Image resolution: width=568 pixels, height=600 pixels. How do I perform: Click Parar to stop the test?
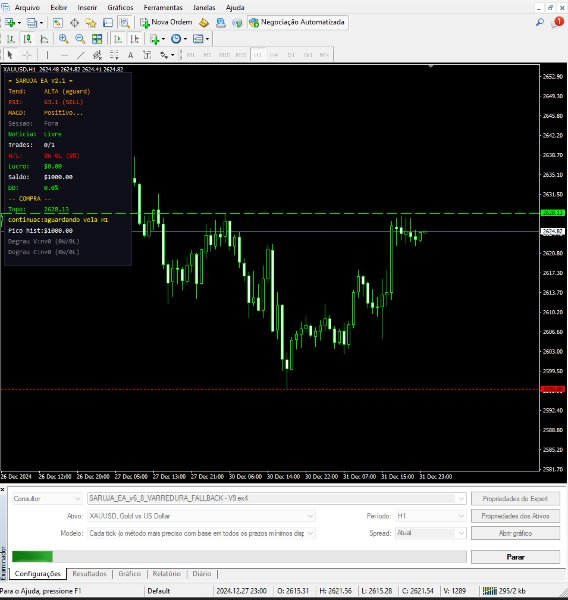pyautogui.click(x=515, y=557)
